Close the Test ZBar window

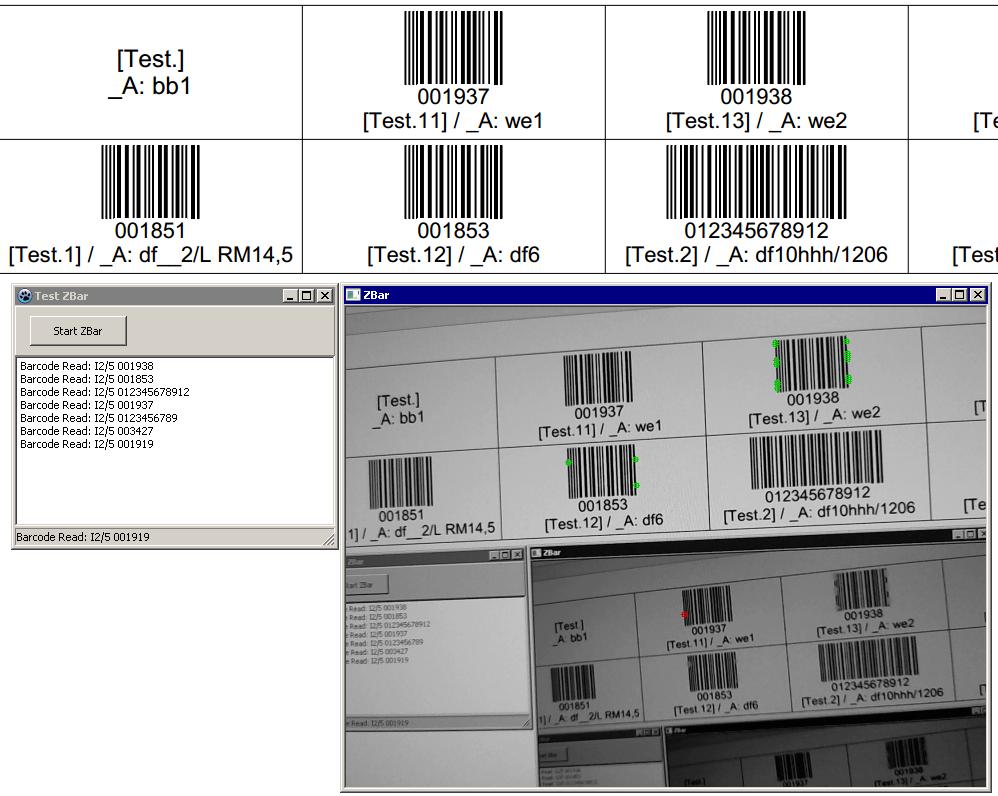click(x=324, y=296)
